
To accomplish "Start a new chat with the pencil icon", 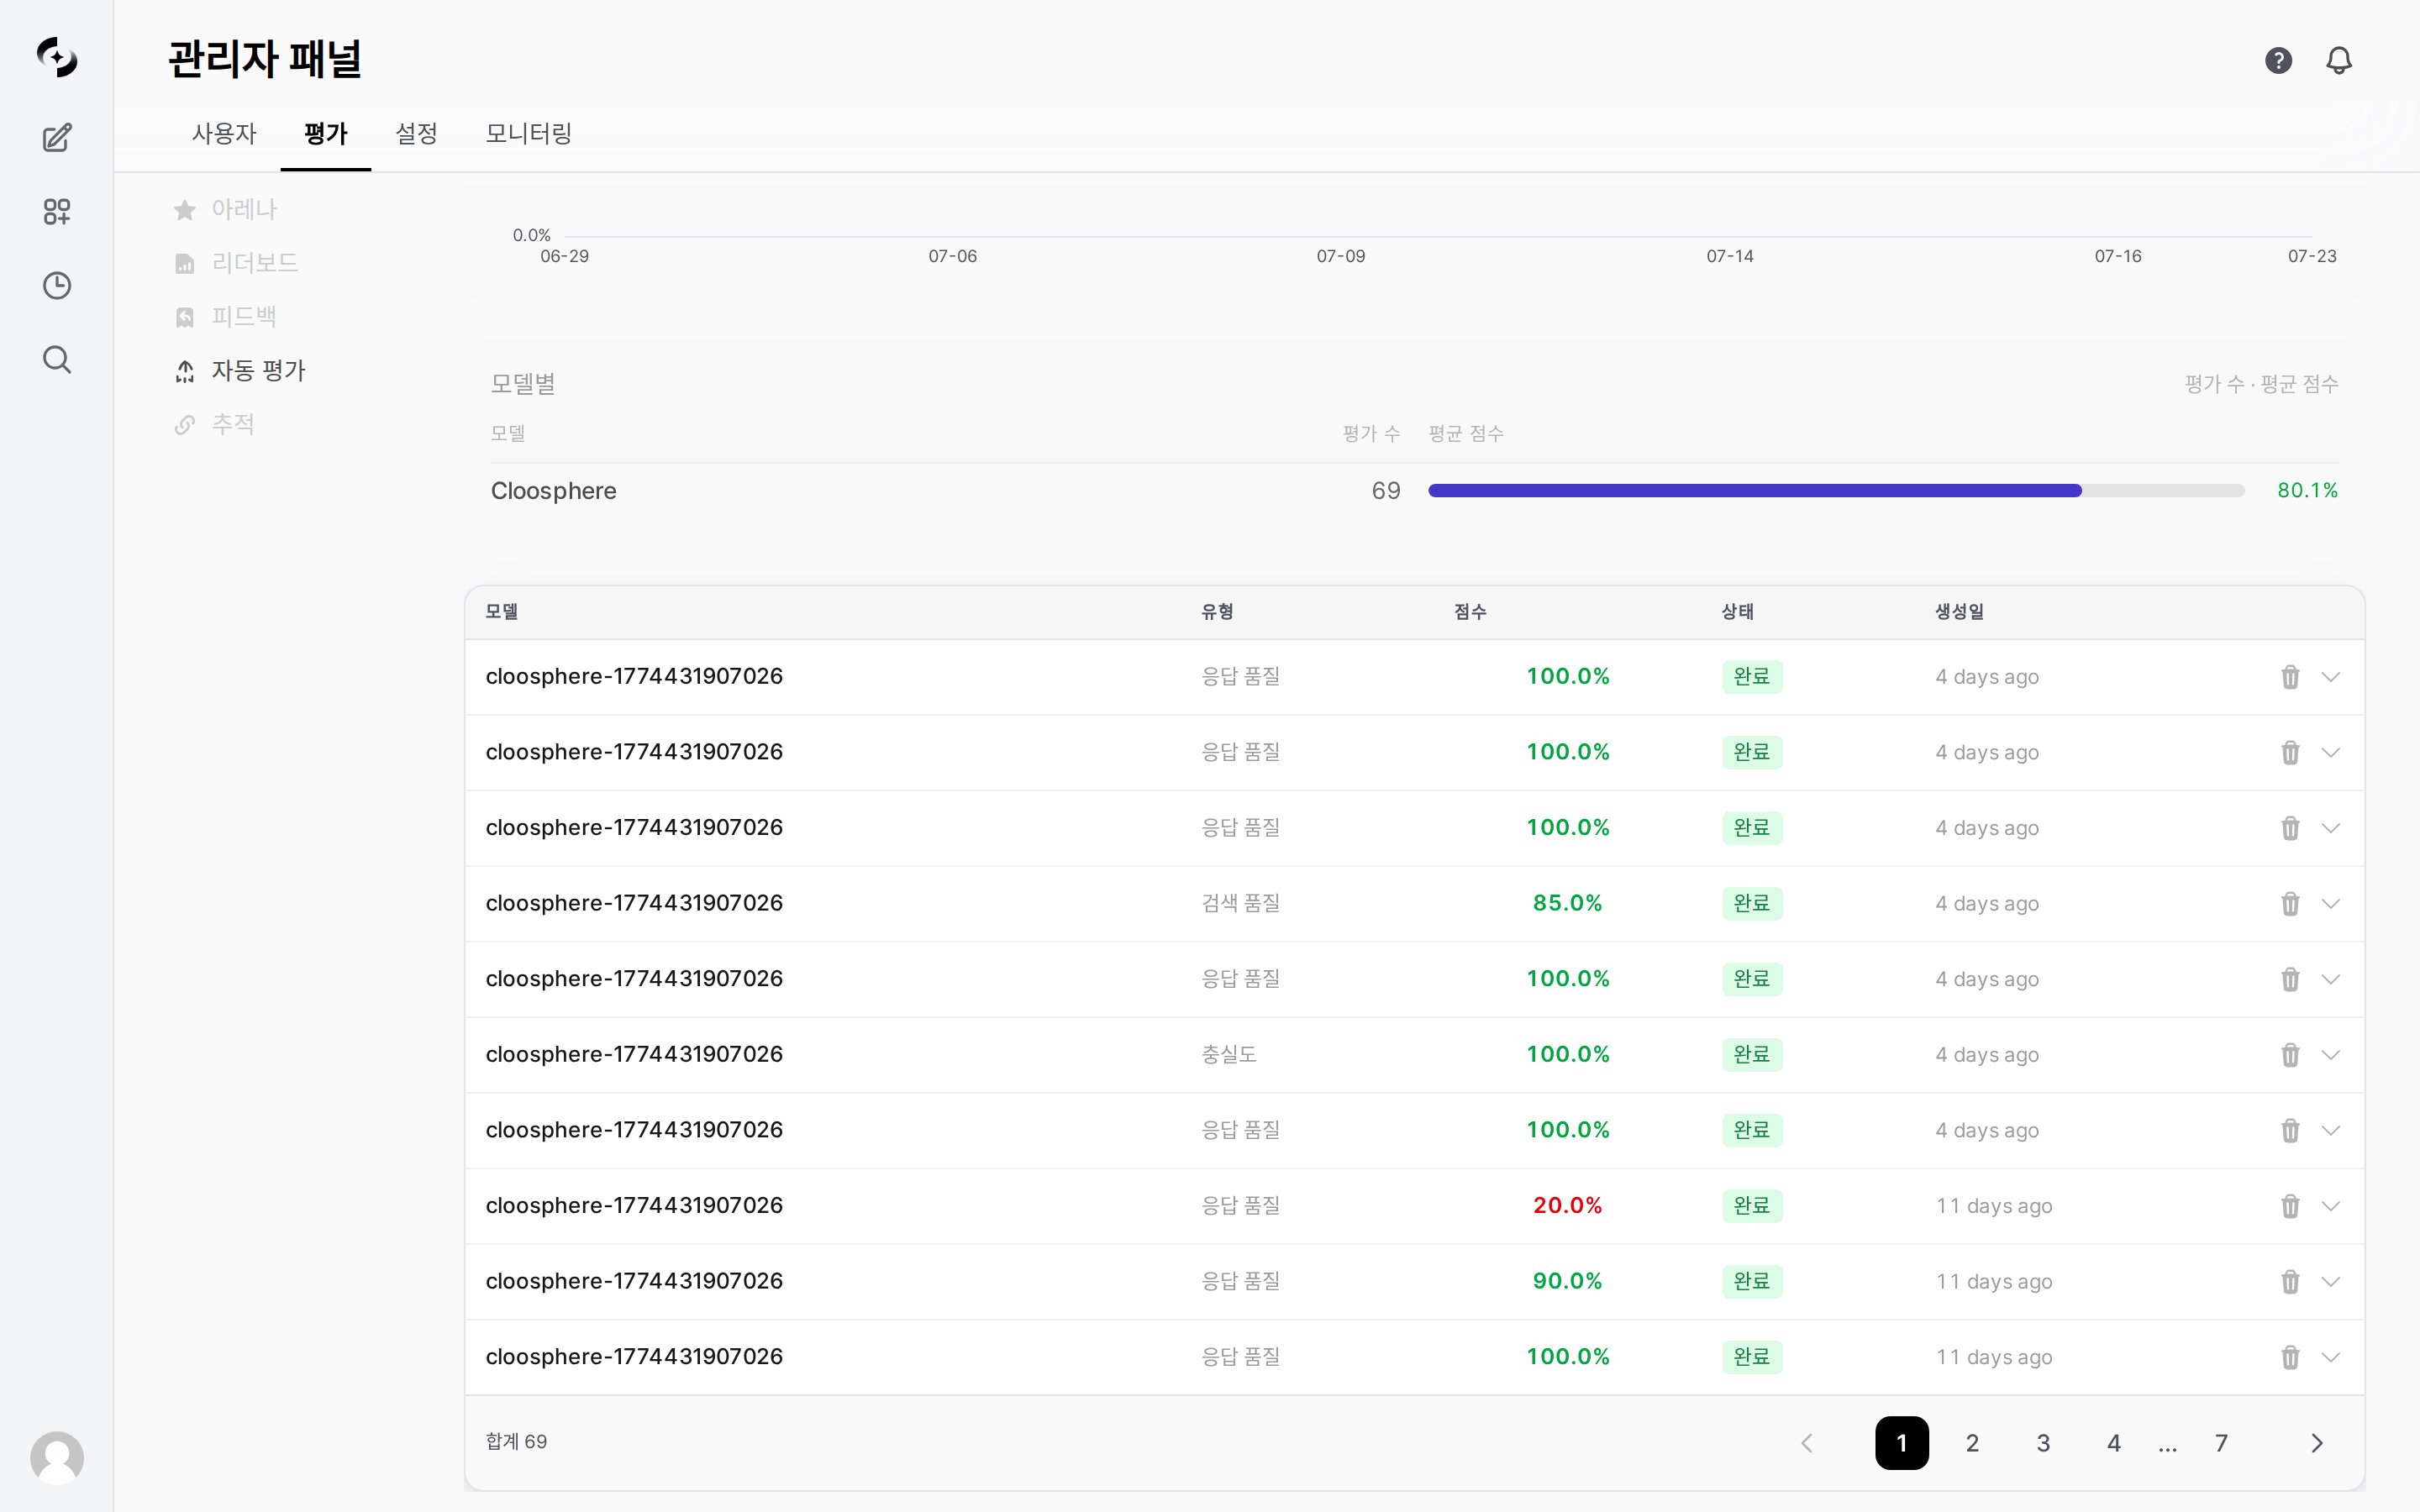I will [x=57, y=137].
